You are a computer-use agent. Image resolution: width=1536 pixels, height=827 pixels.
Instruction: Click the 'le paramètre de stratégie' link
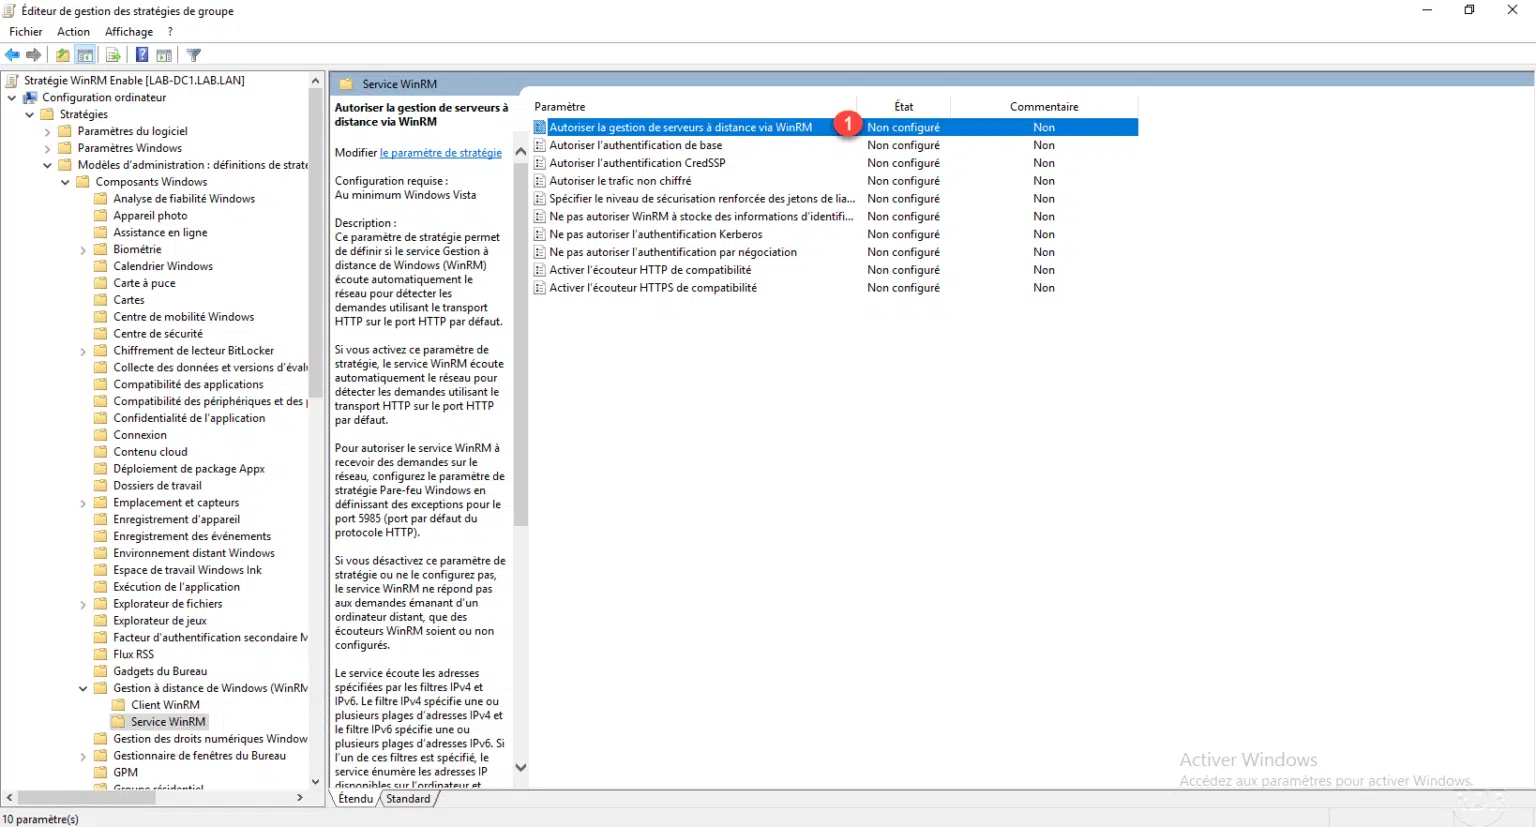[440, 153]
